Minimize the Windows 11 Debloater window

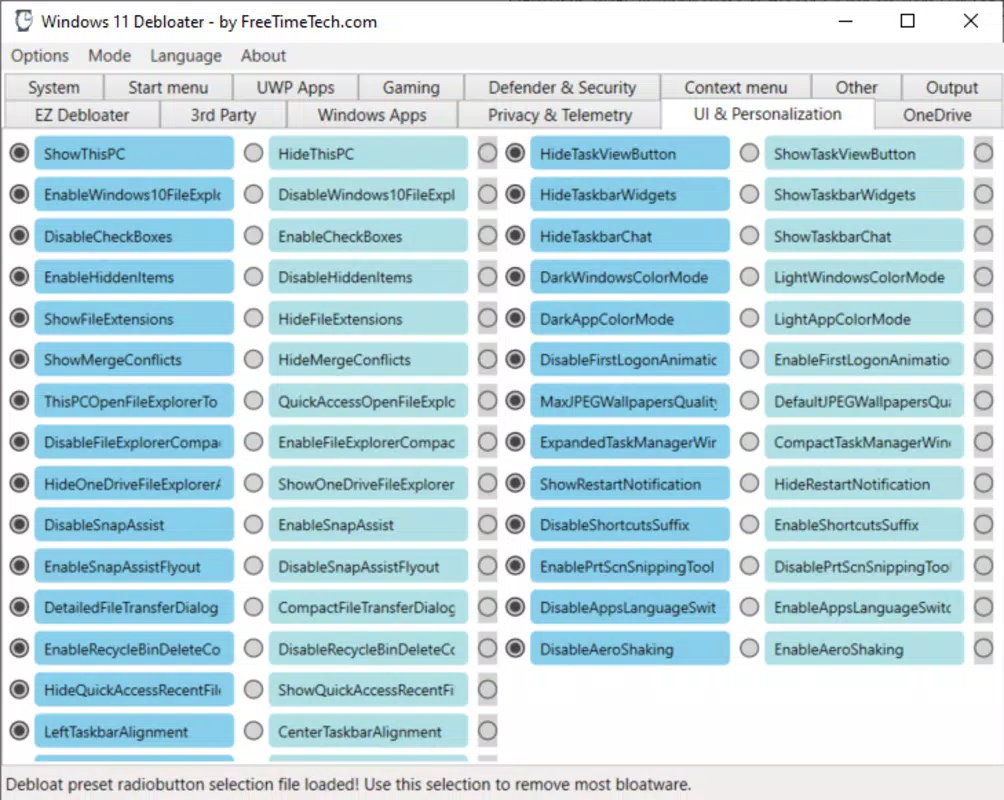point(845,21)
